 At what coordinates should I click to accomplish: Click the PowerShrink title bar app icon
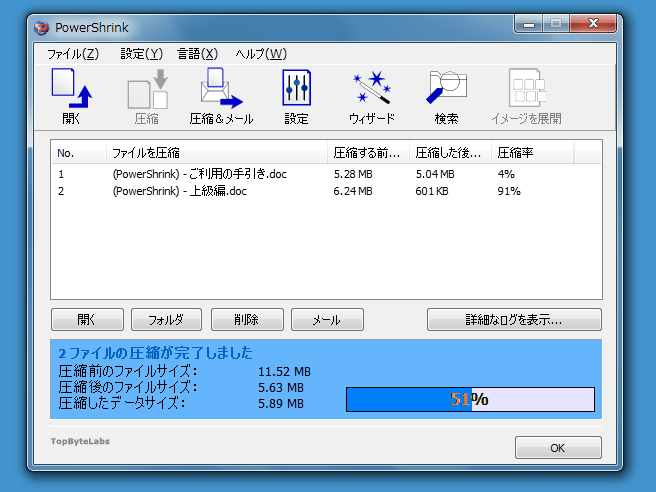pos(41,28)
